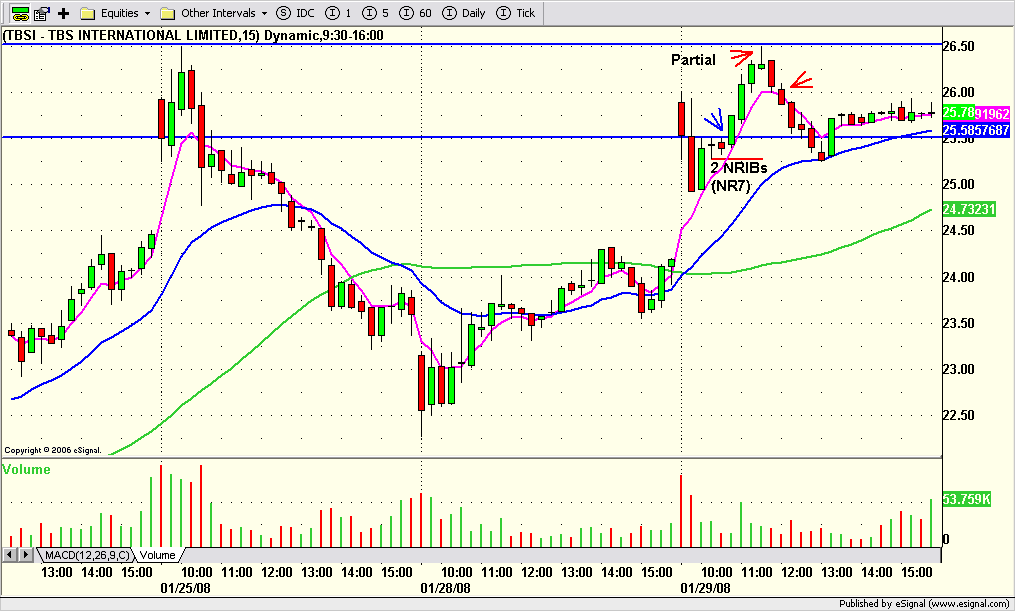
Task: Click the green symbol link icon
Action: 21,13
